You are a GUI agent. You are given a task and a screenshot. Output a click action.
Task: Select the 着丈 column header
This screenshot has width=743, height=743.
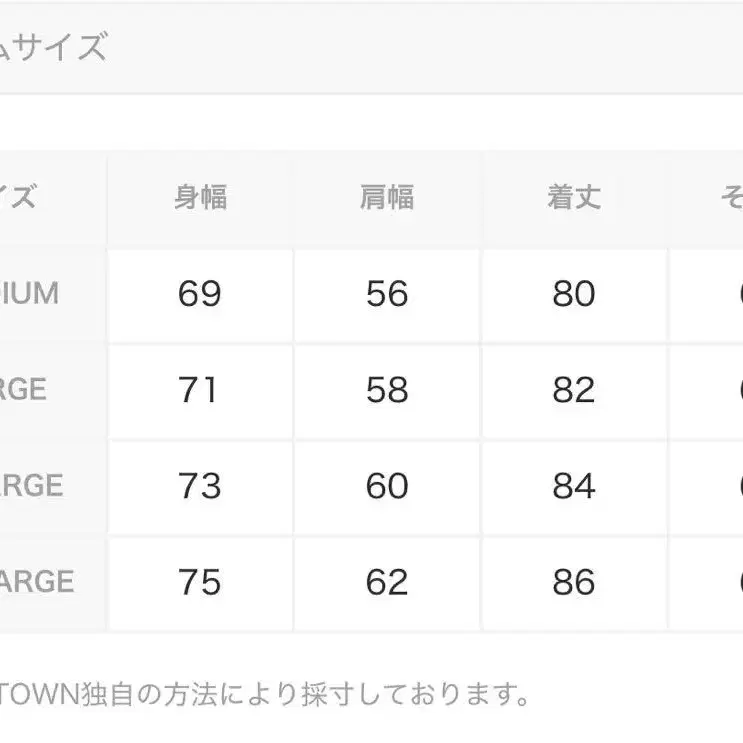click(x=574, y=197)
